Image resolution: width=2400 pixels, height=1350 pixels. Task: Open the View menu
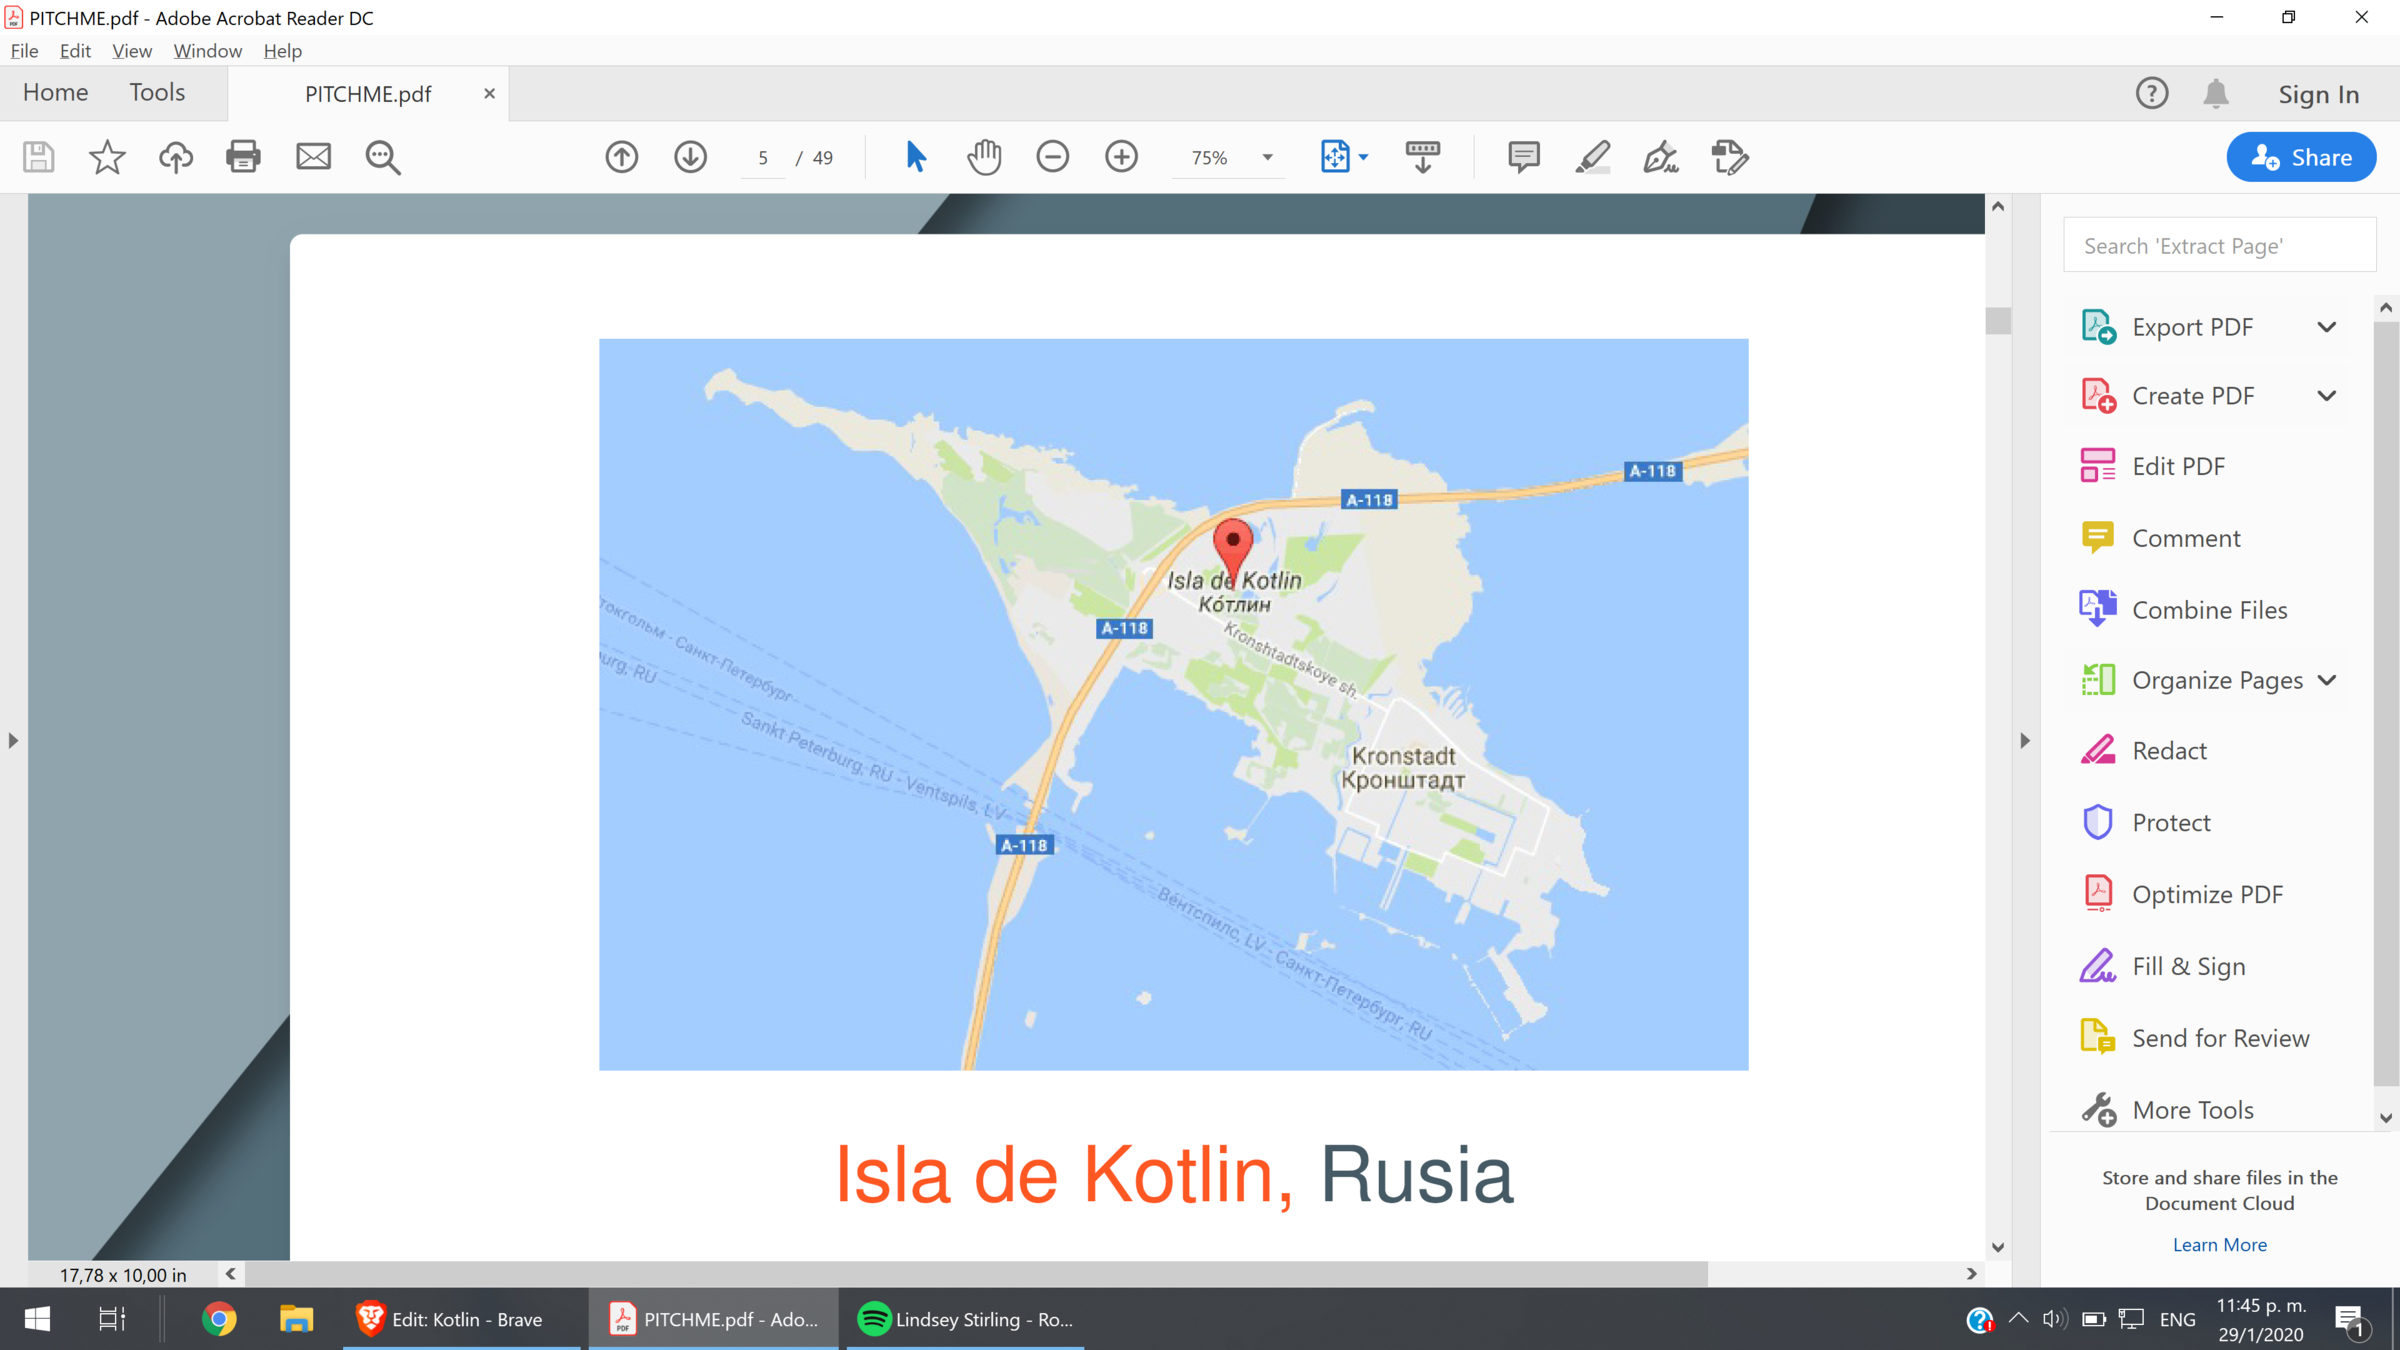[131, 51]
